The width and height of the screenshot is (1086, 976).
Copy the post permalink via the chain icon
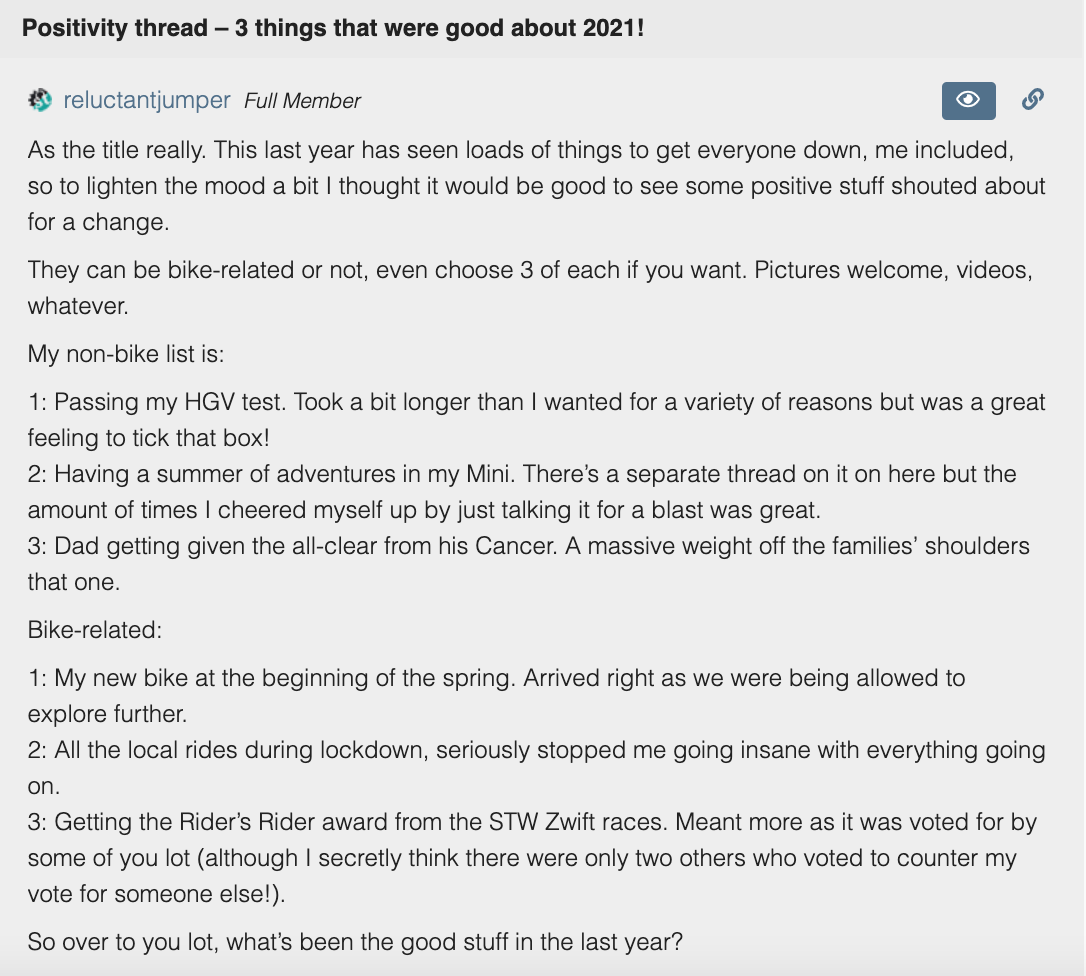(1033, 99)
